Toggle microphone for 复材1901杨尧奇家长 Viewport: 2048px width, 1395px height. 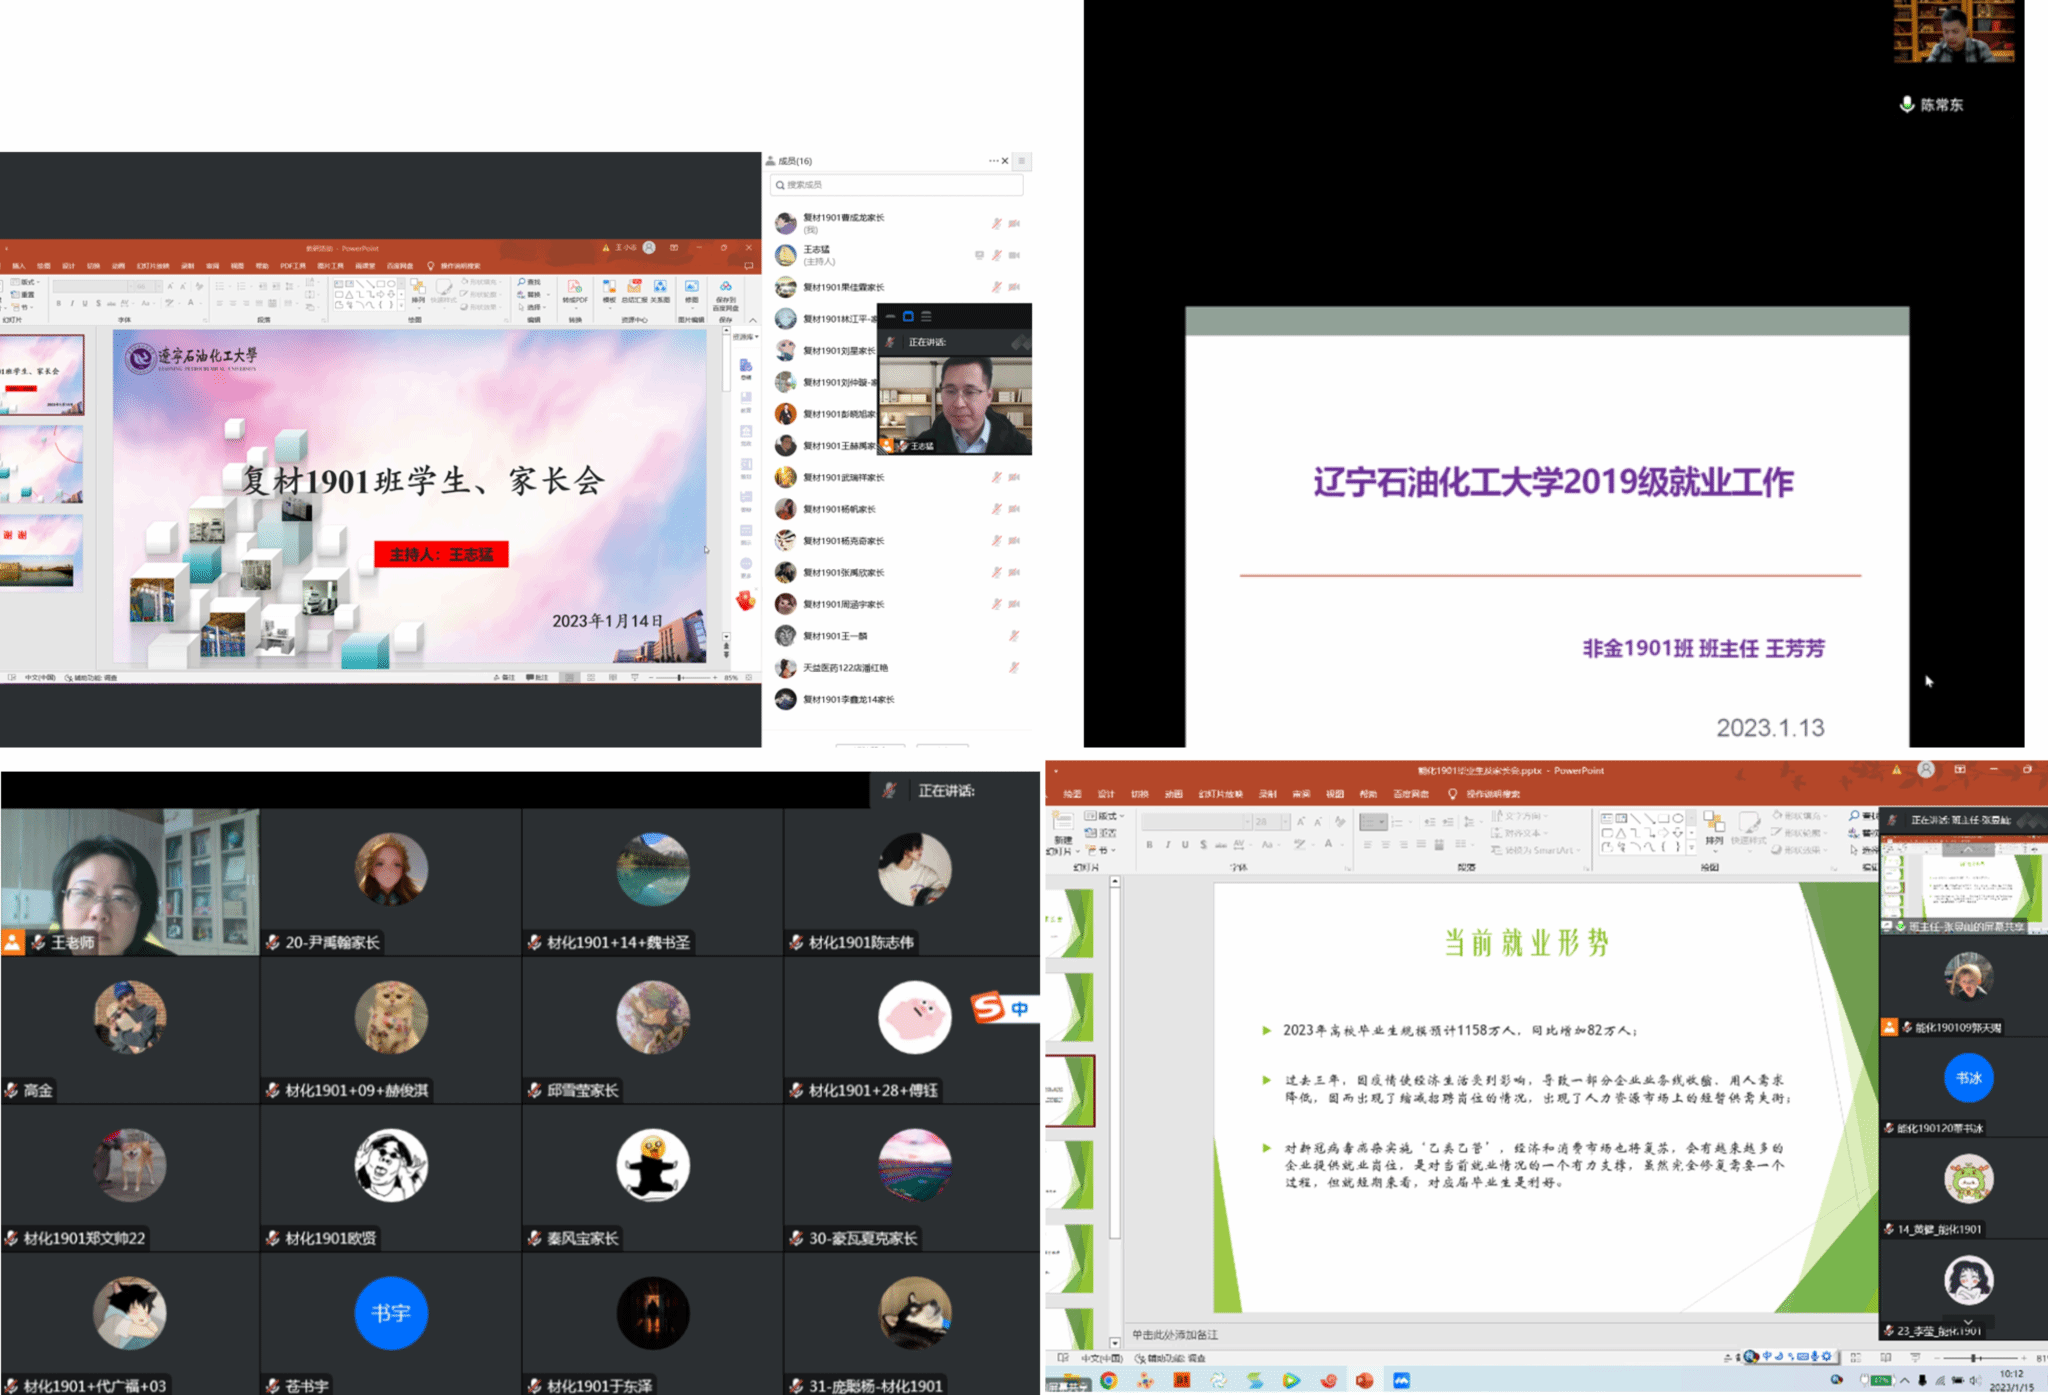pyautogui.click(x=997, y=541)
